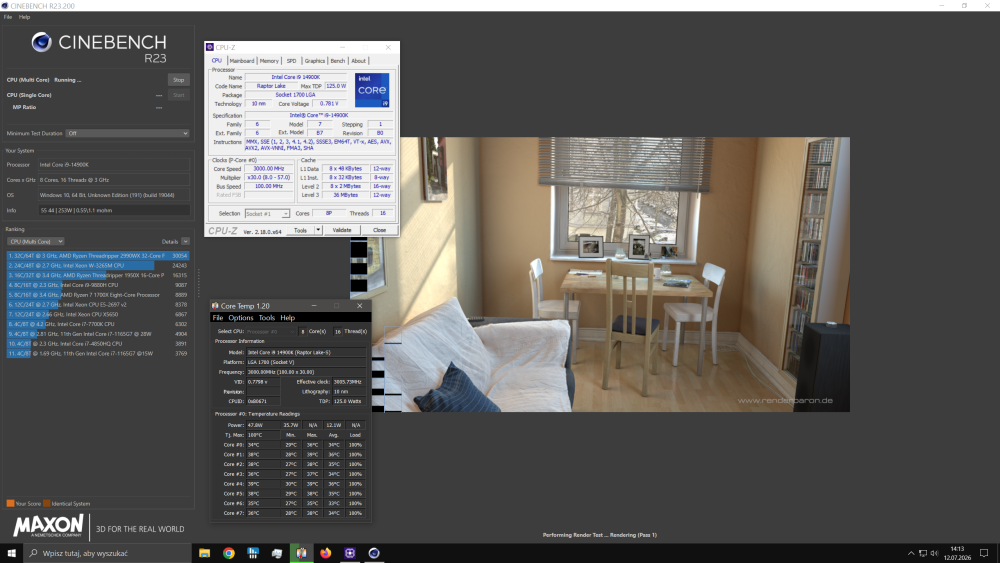Switch to CPU-Z taskbar icon
Viewport: 1000px width, 563px height.
click(349, 553)
